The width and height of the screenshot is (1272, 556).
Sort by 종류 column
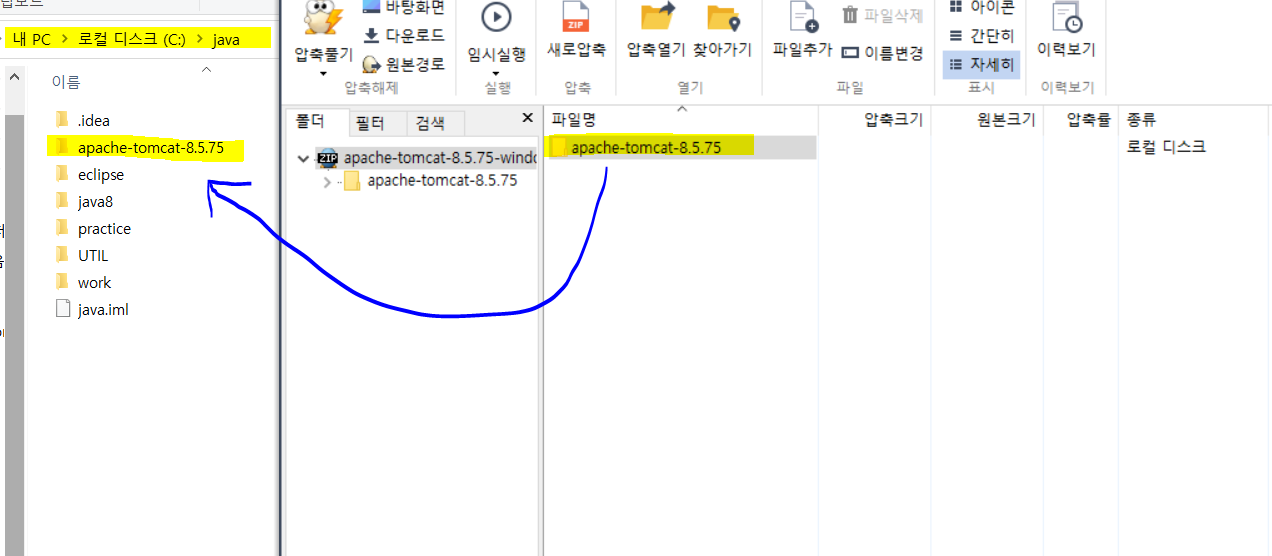point(1195,119)
